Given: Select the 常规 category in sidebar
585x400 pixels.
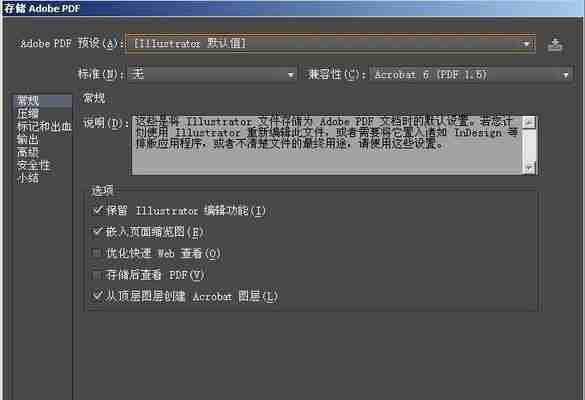Looking at the screenshot, I should 43,100.
